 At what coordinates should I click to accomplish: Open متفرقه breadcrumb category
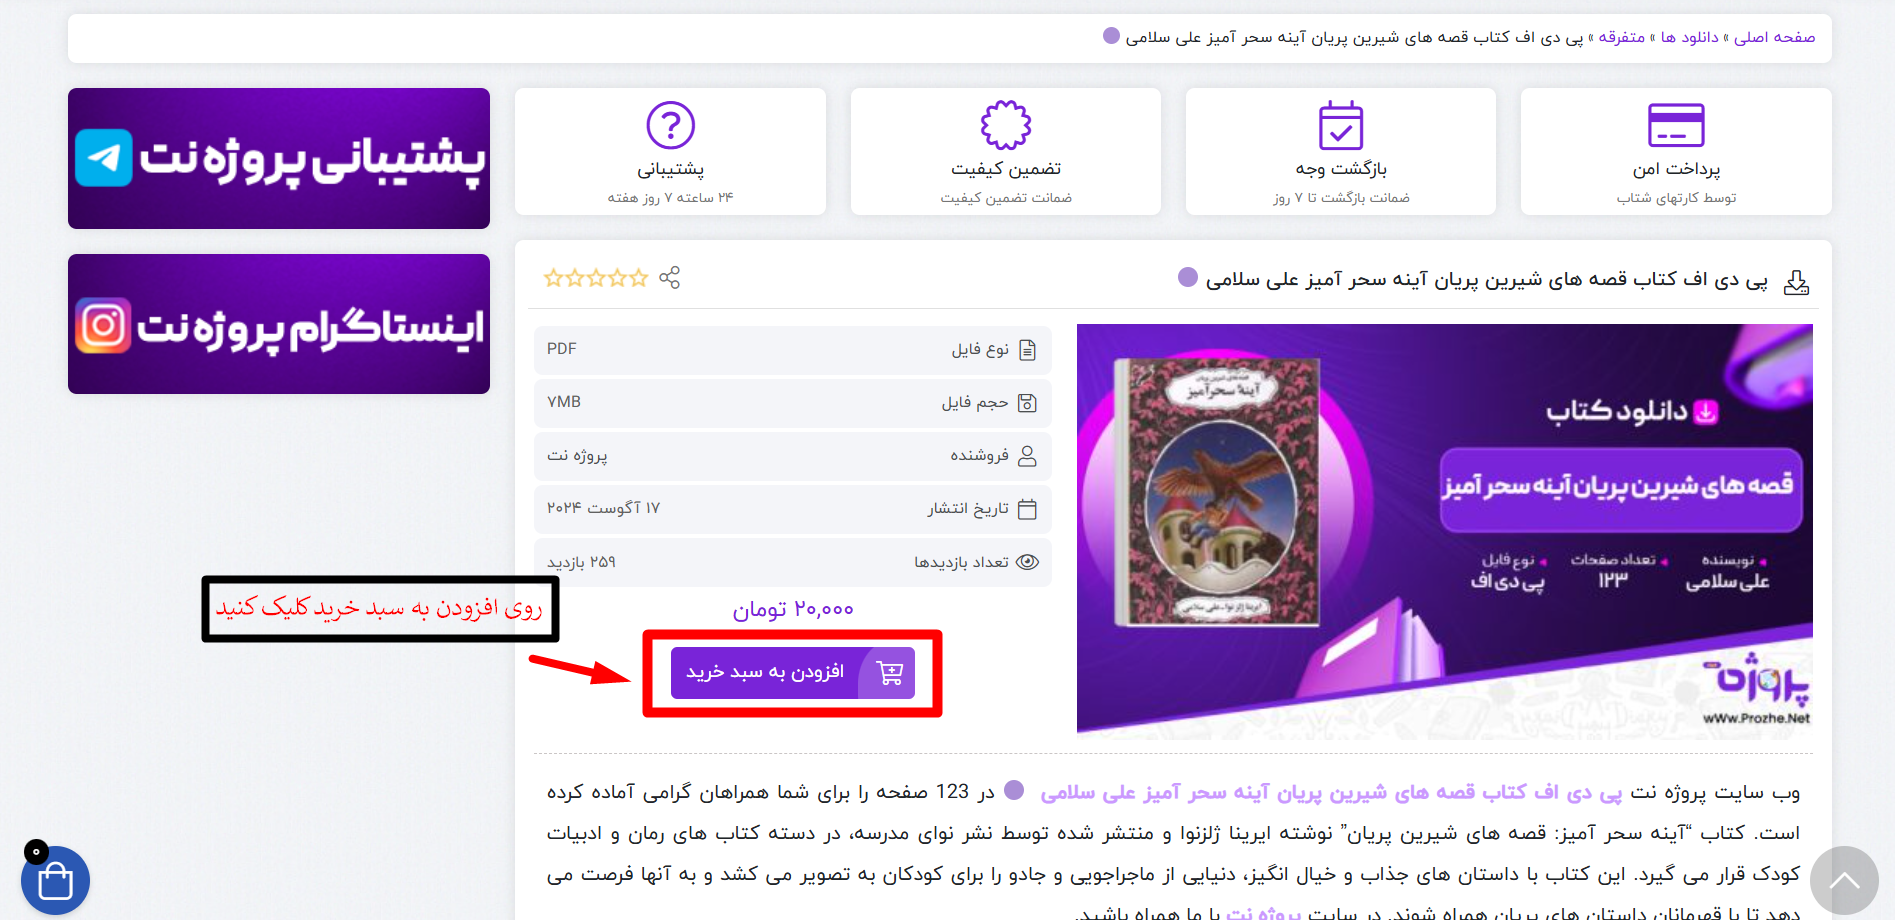[x=1622, y=37]
